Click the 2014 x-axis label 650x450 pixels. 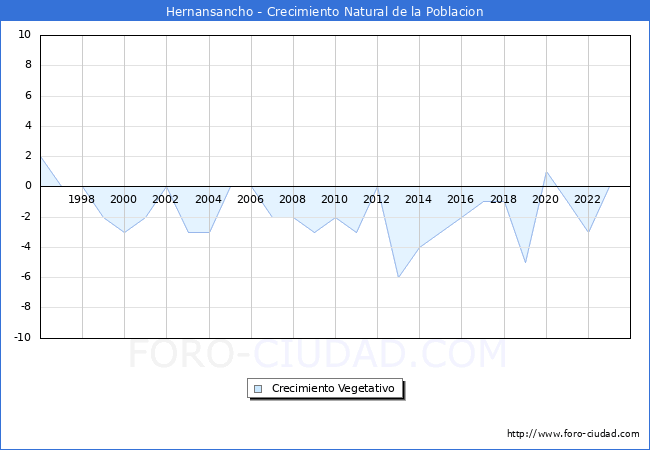click(418, 199)
